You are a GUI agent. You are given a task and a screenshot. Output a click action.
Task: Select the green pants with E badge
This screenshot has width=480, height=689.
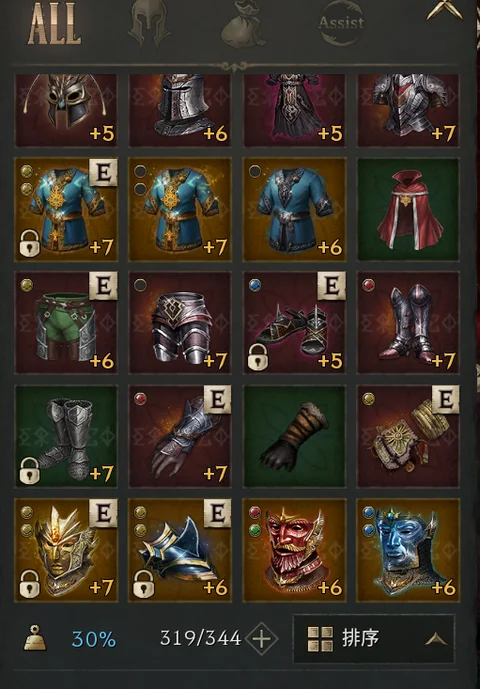[x=66, y=323]
